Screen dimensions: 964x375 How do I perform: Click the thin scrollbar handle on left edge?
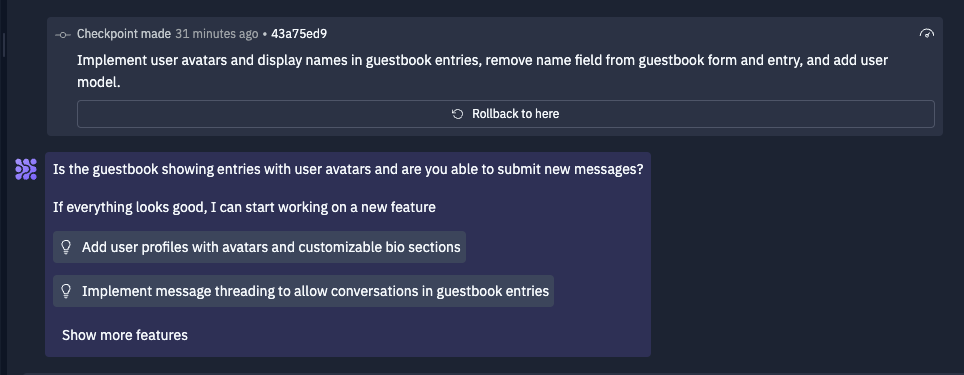(x=4, y=44)
